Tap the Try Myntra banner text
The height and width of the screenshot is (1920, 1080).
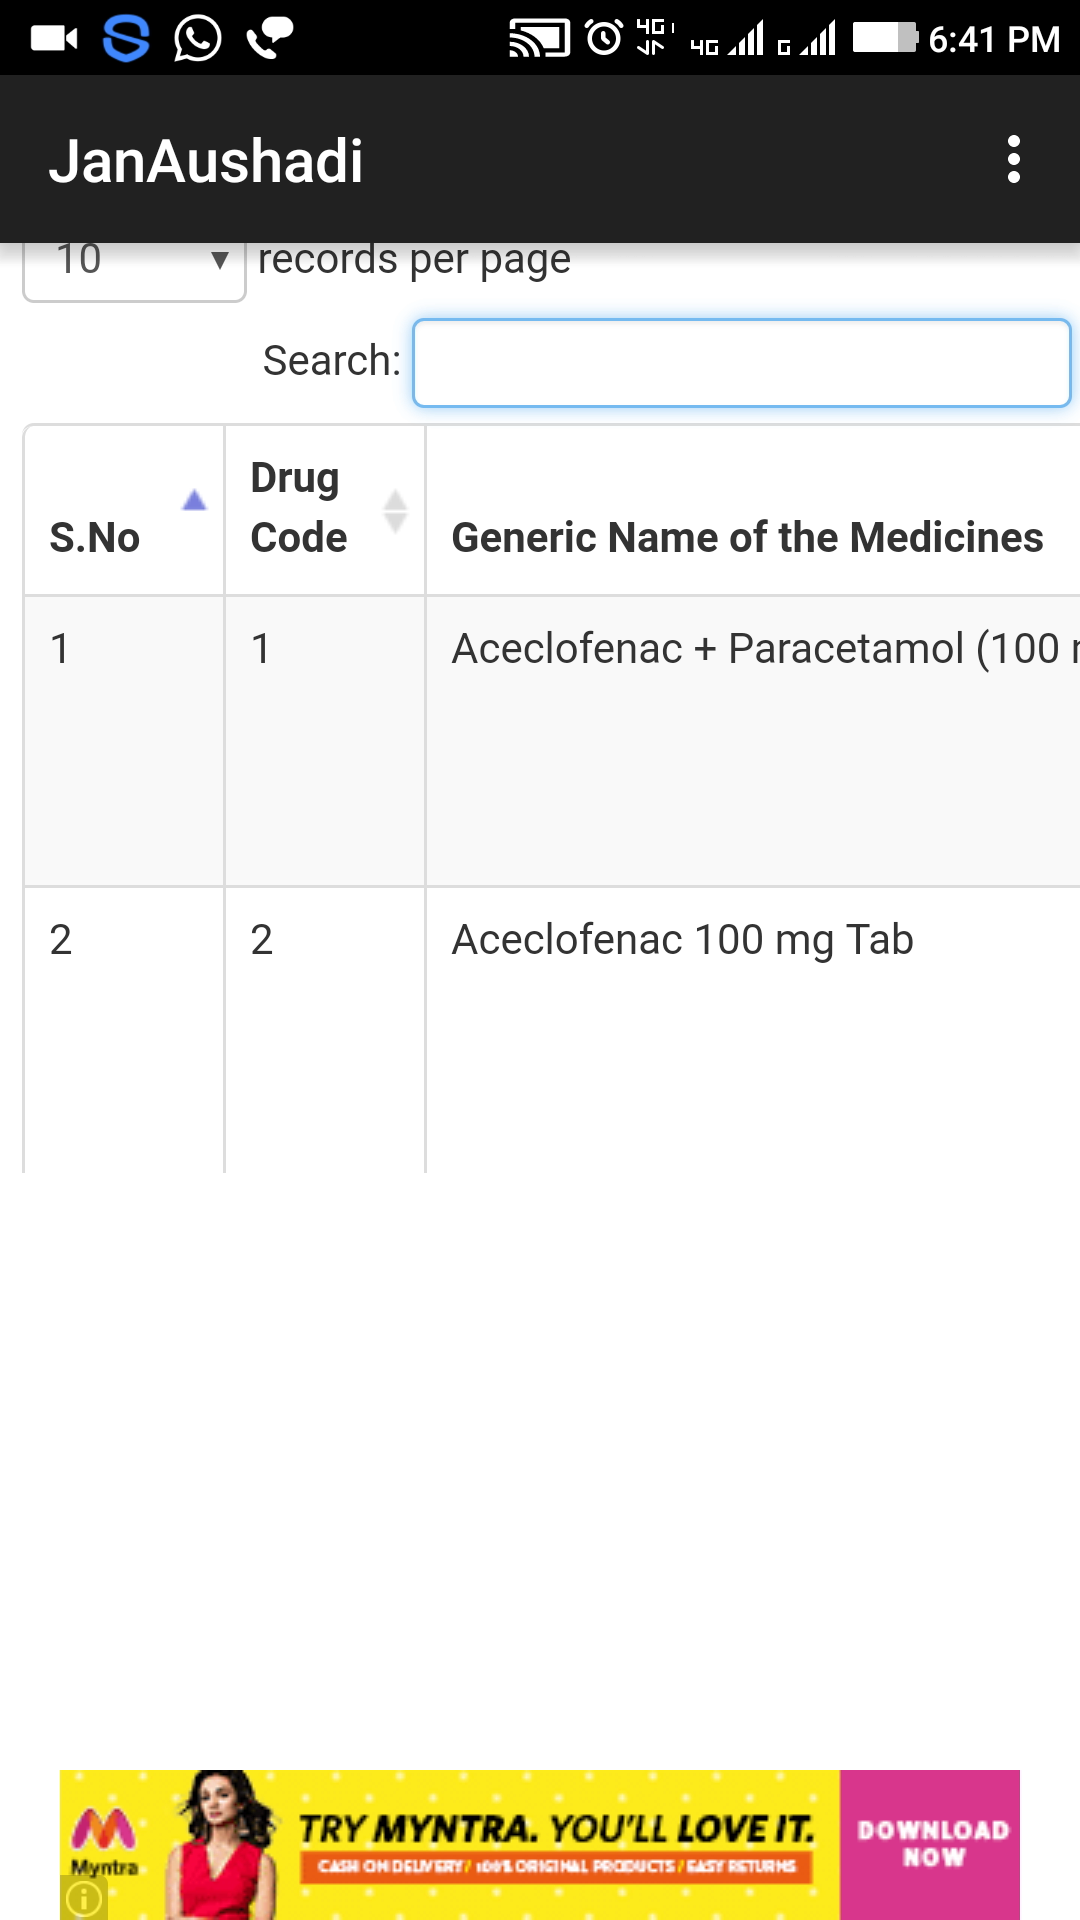pos(557,1829)
